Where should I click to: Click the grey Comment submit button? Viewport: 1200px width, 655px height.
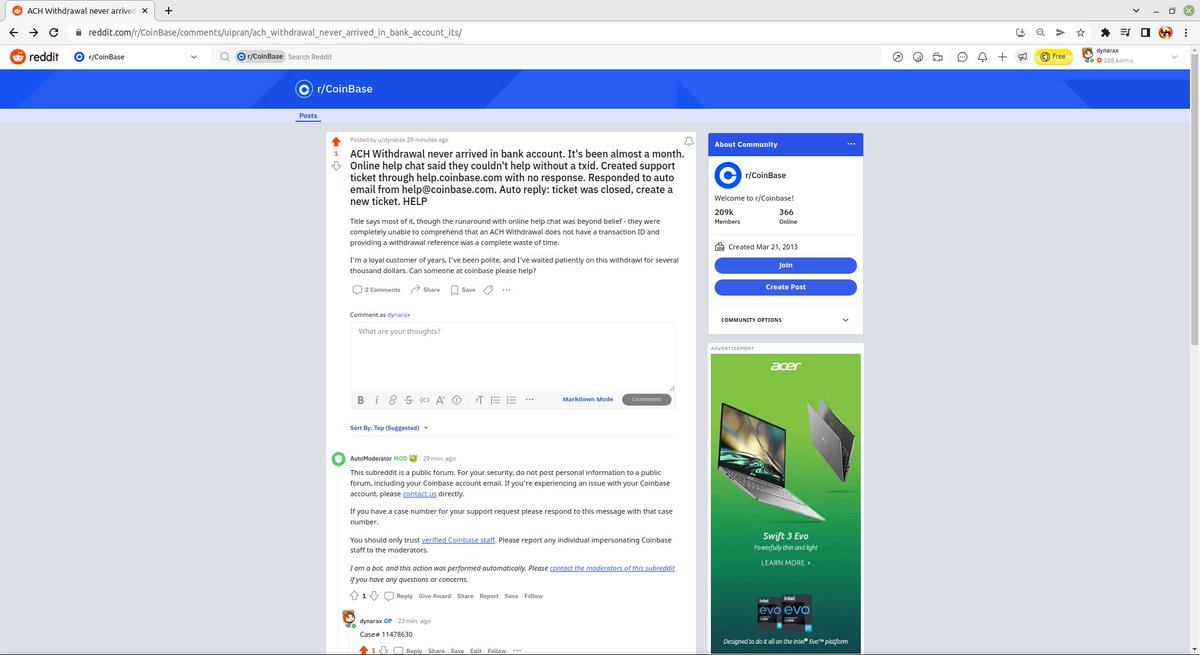tap(646, 399)
